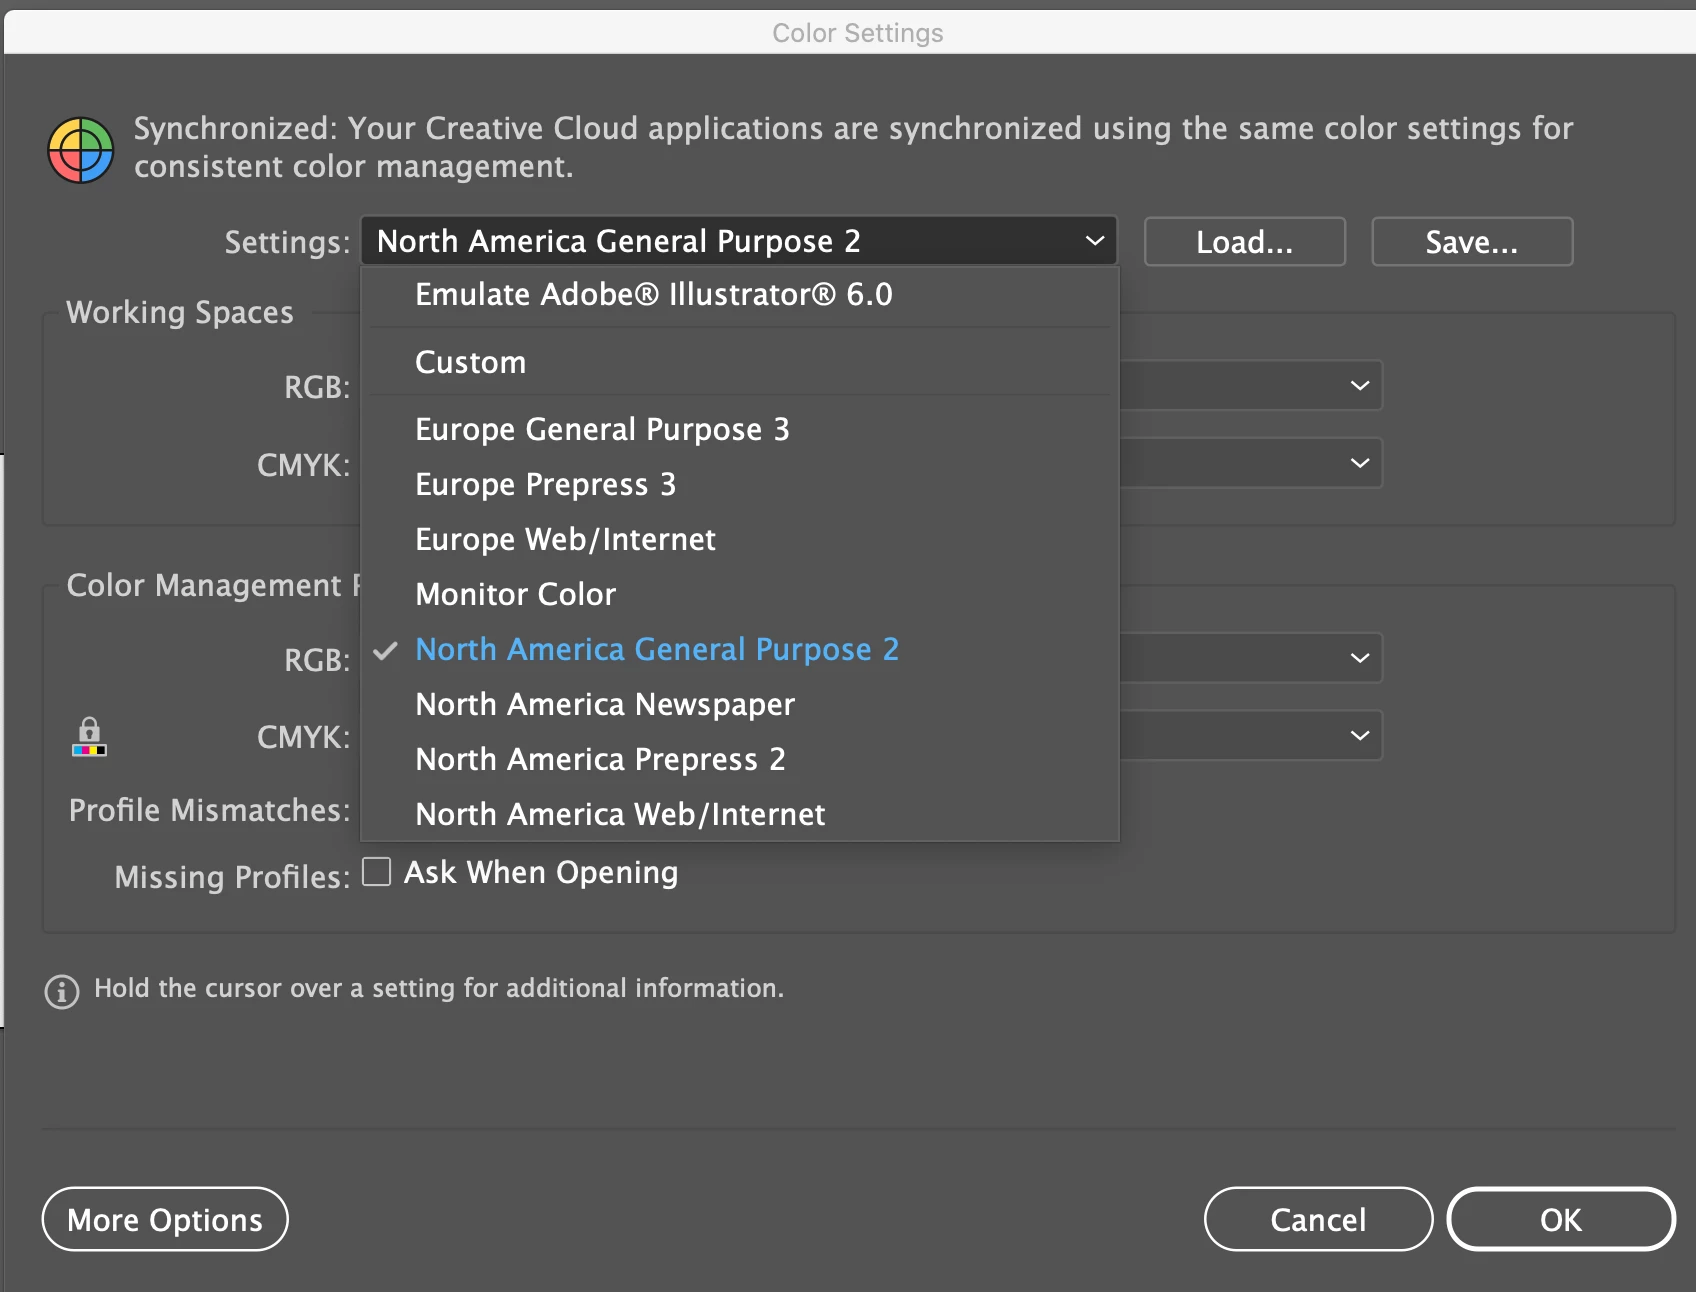The width and height of the screenshot is (1696, 1292).
Task: Click the hint text about holding the cursor
Action: pyautogui.click(x=439, y=988)
